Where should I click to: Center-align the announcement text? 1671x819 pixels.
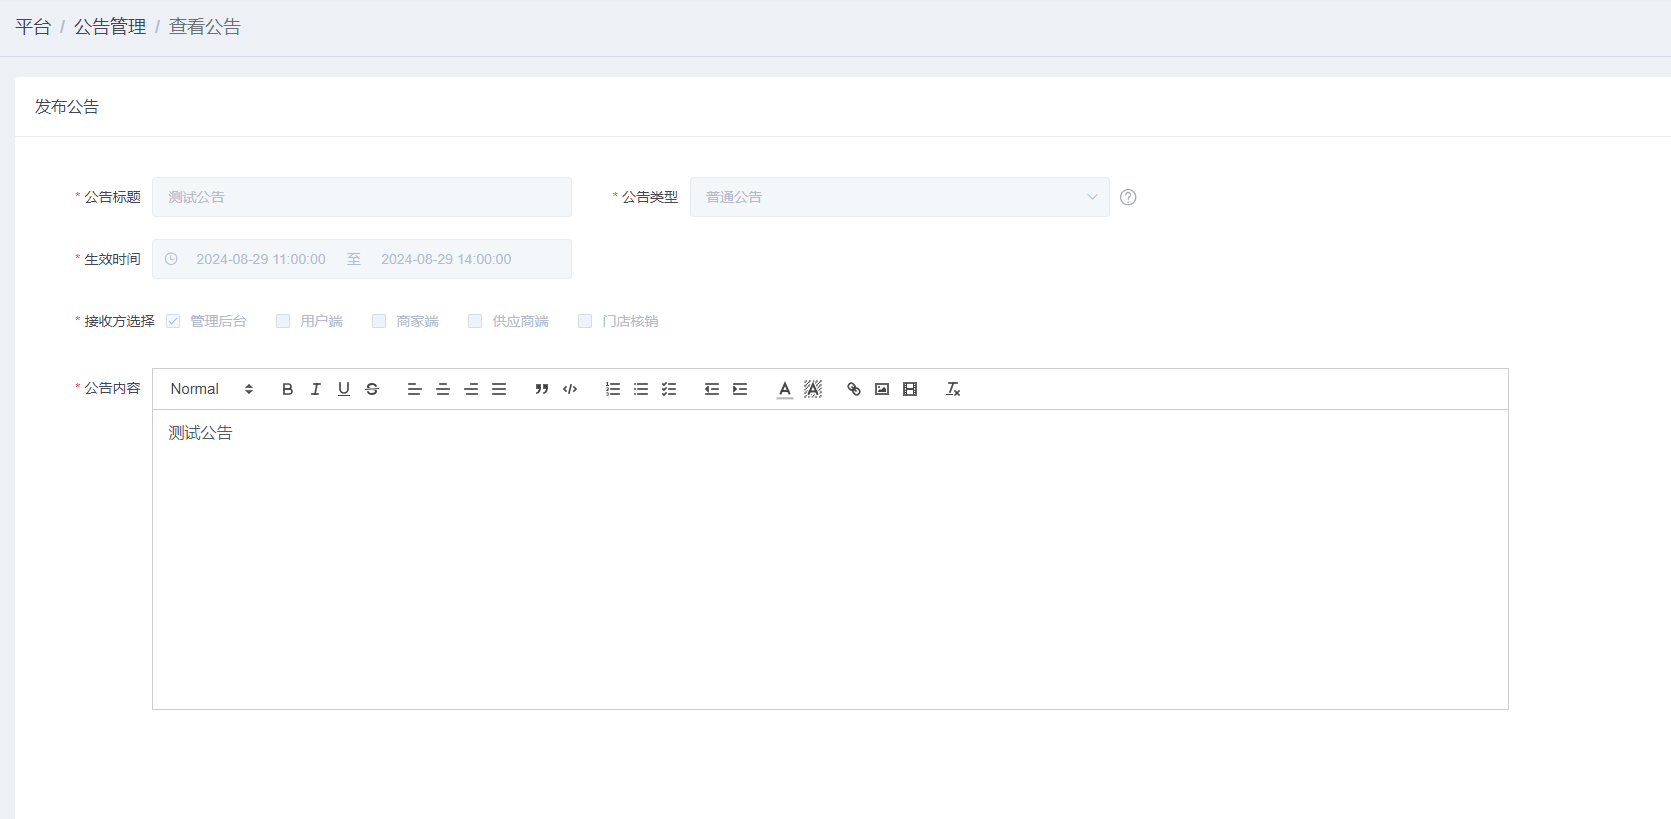[x=443, y=389]
